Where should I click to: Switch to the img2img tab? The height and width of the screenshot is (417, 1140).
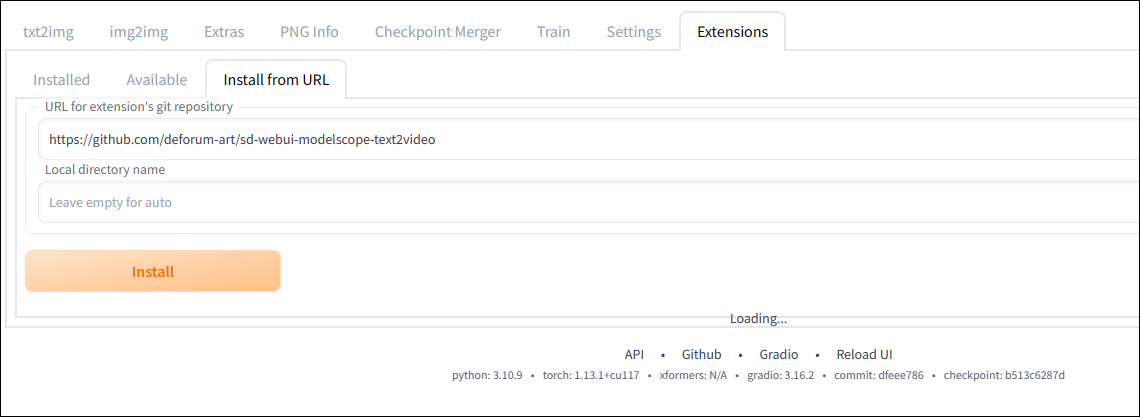(x=139, y=32)
